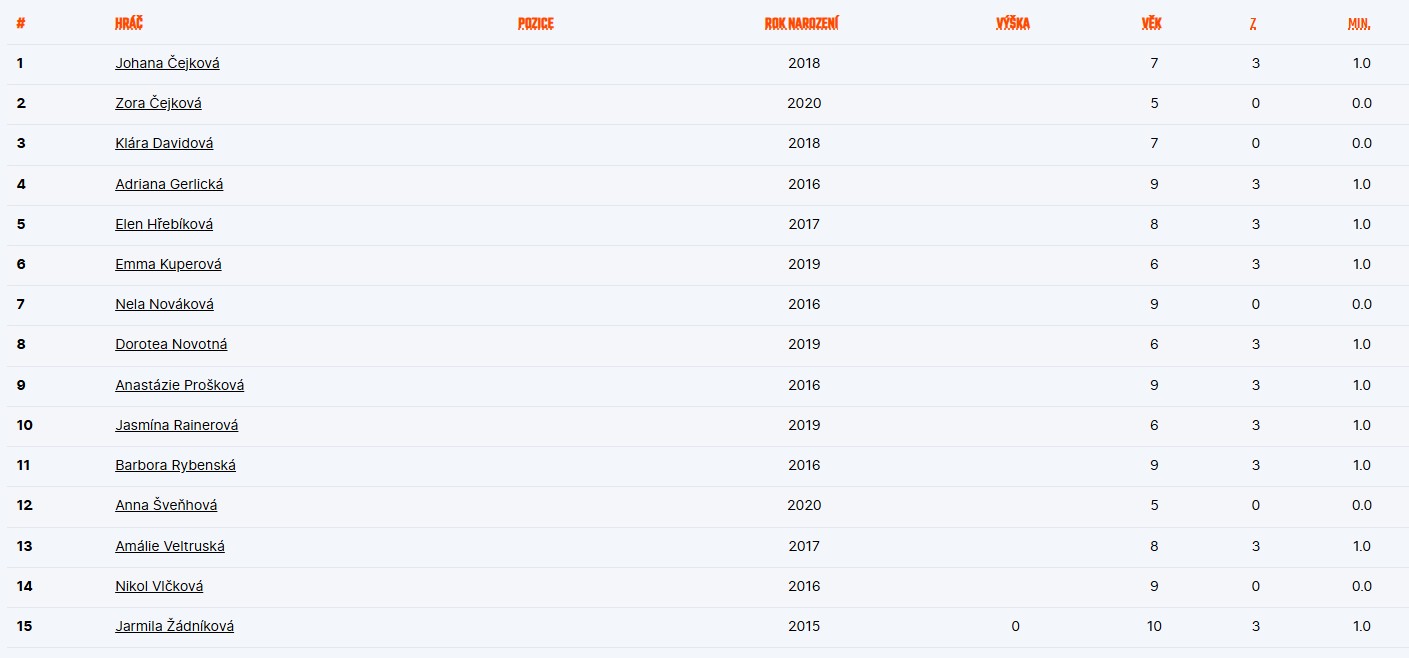Screen dimensions: 1409x658
Task: Sort table by Hráč column header
Action: tap(129, 23)
